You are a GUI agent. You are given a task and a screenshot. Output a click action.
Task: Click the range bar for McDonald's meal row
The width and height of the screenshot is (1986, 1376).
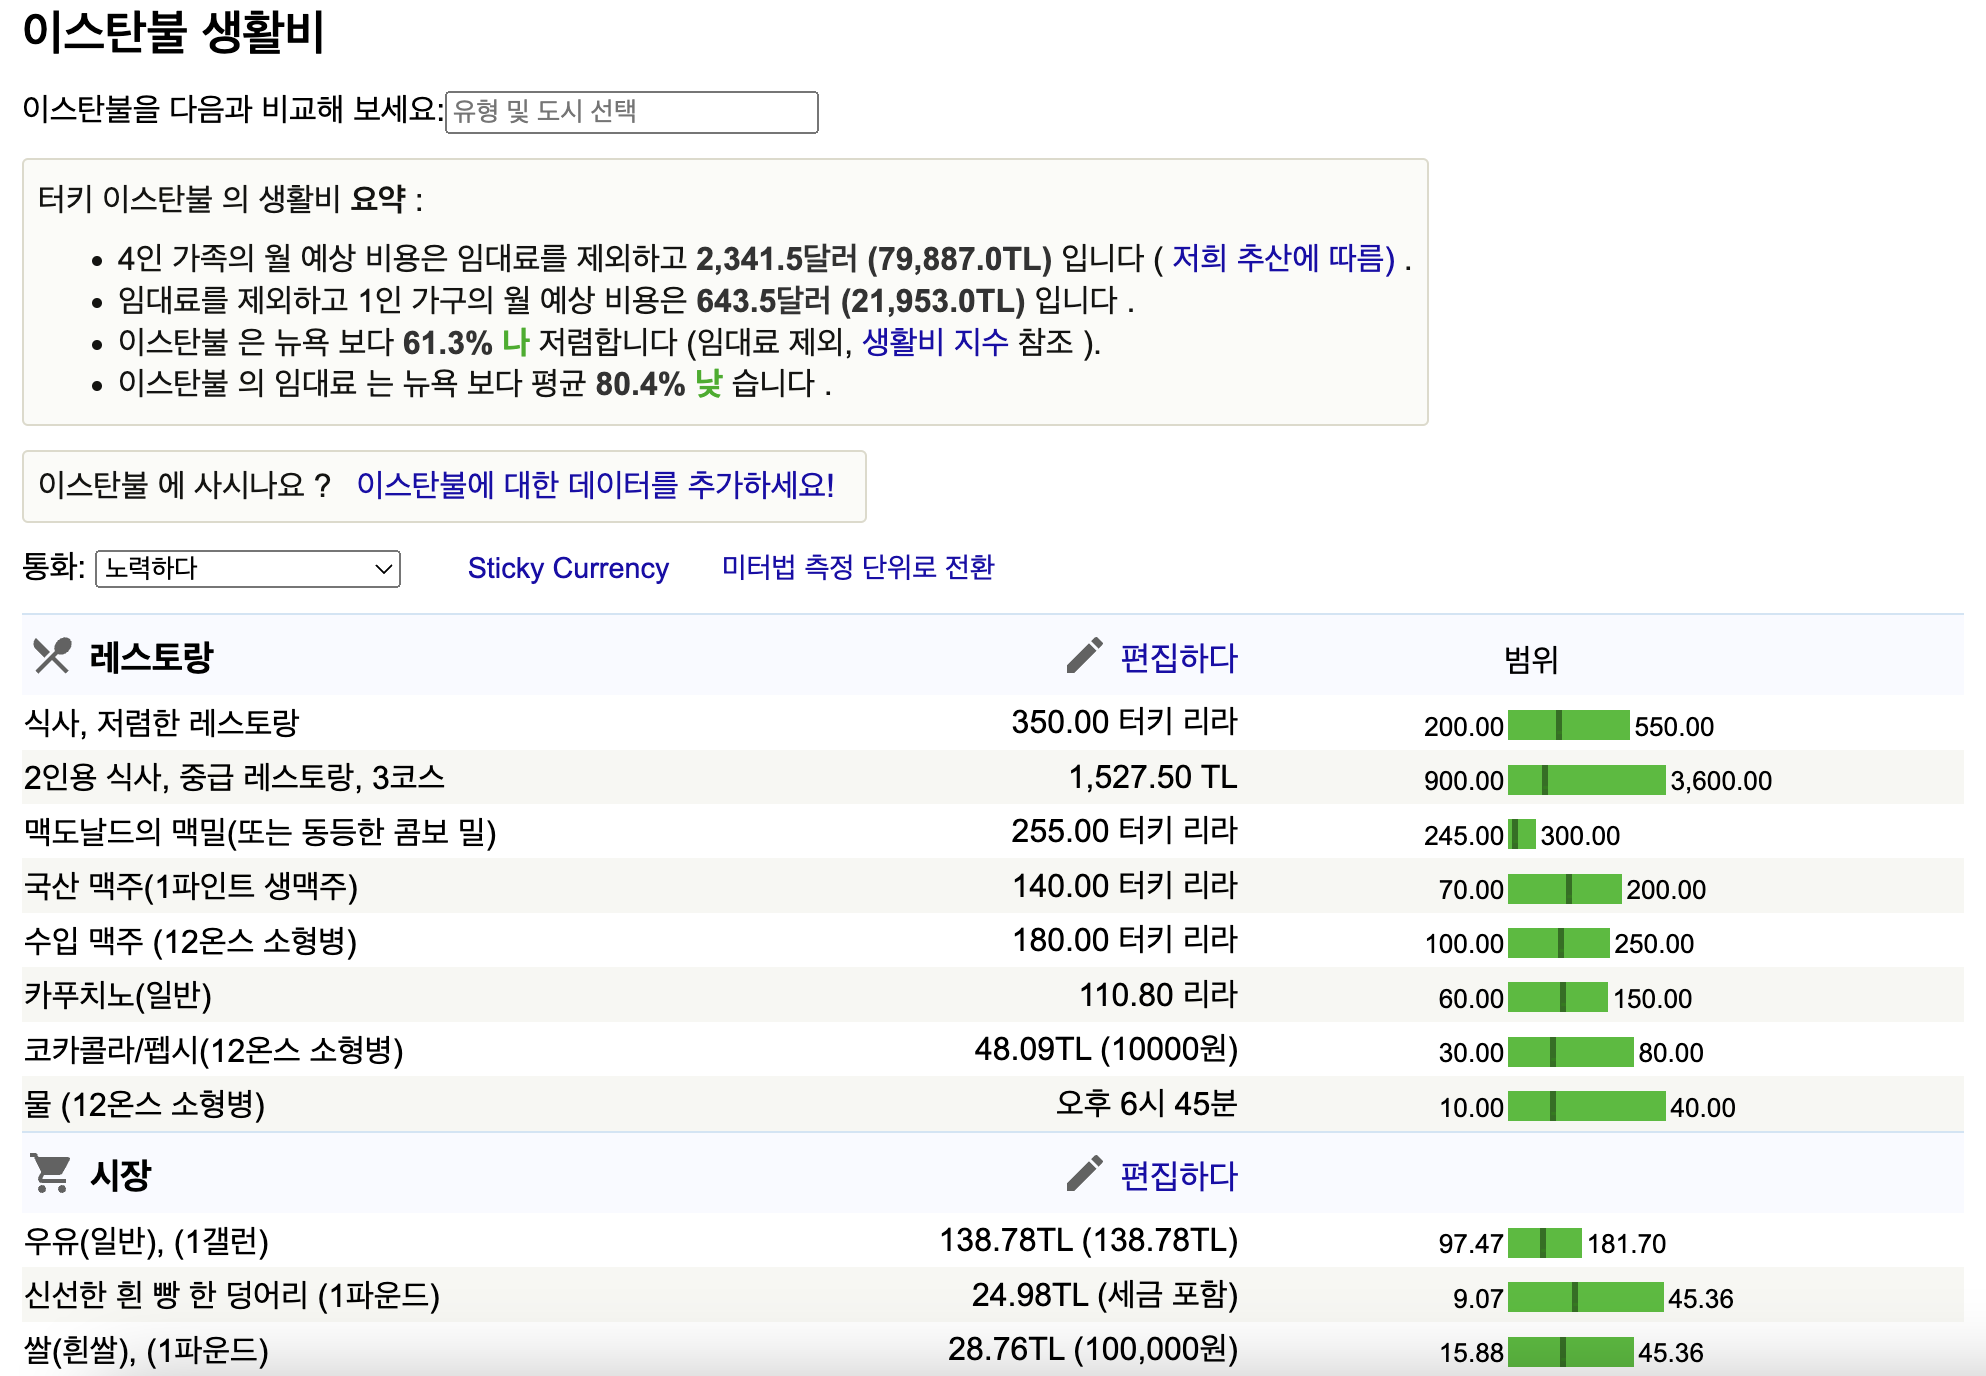point(1521,835)
